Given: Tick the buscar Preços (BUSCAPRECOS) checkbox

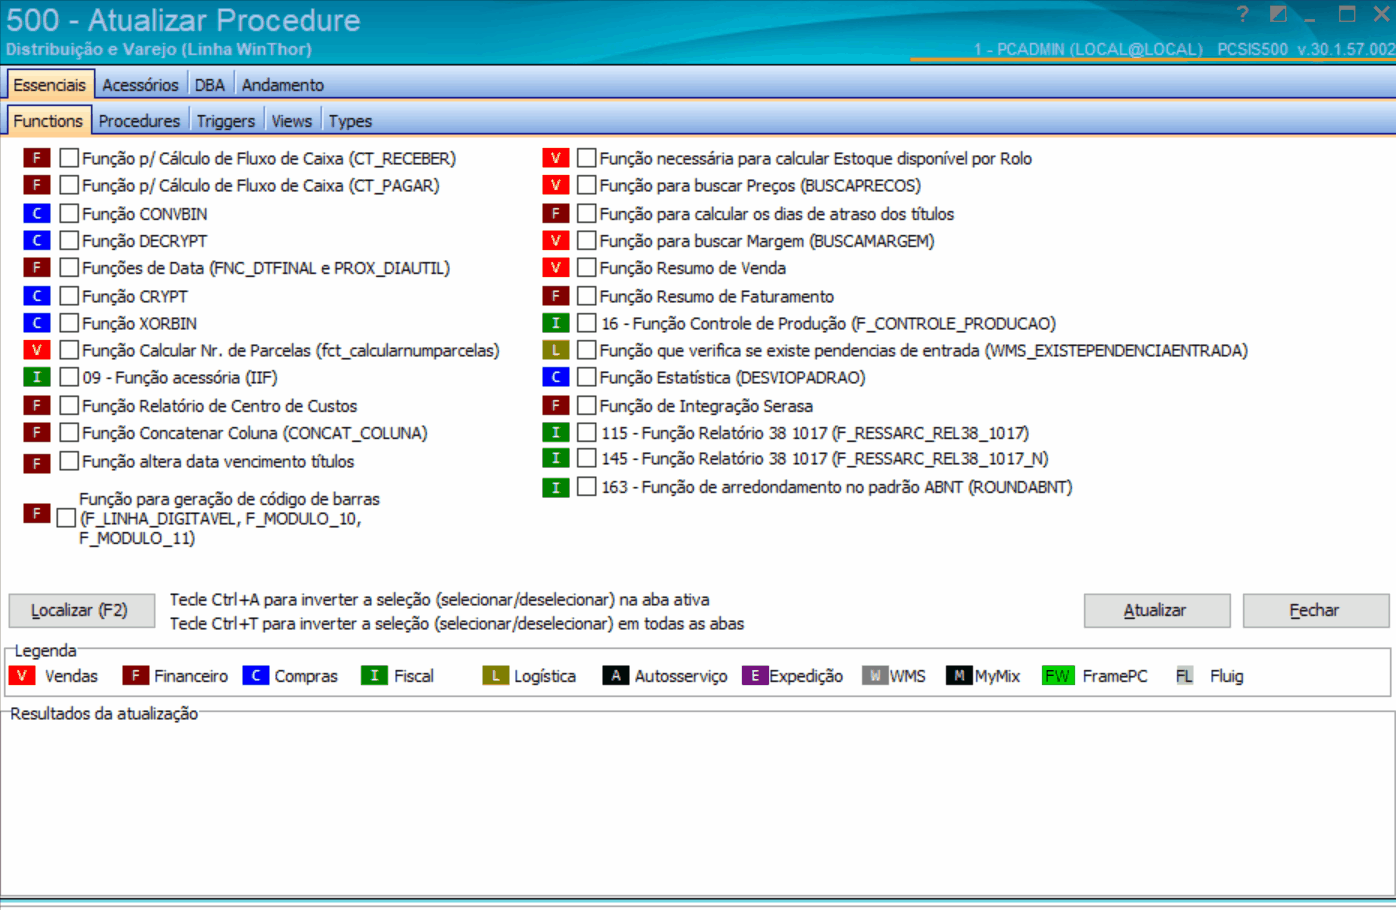Looking at the screenshot, I should tap(587, 185).
